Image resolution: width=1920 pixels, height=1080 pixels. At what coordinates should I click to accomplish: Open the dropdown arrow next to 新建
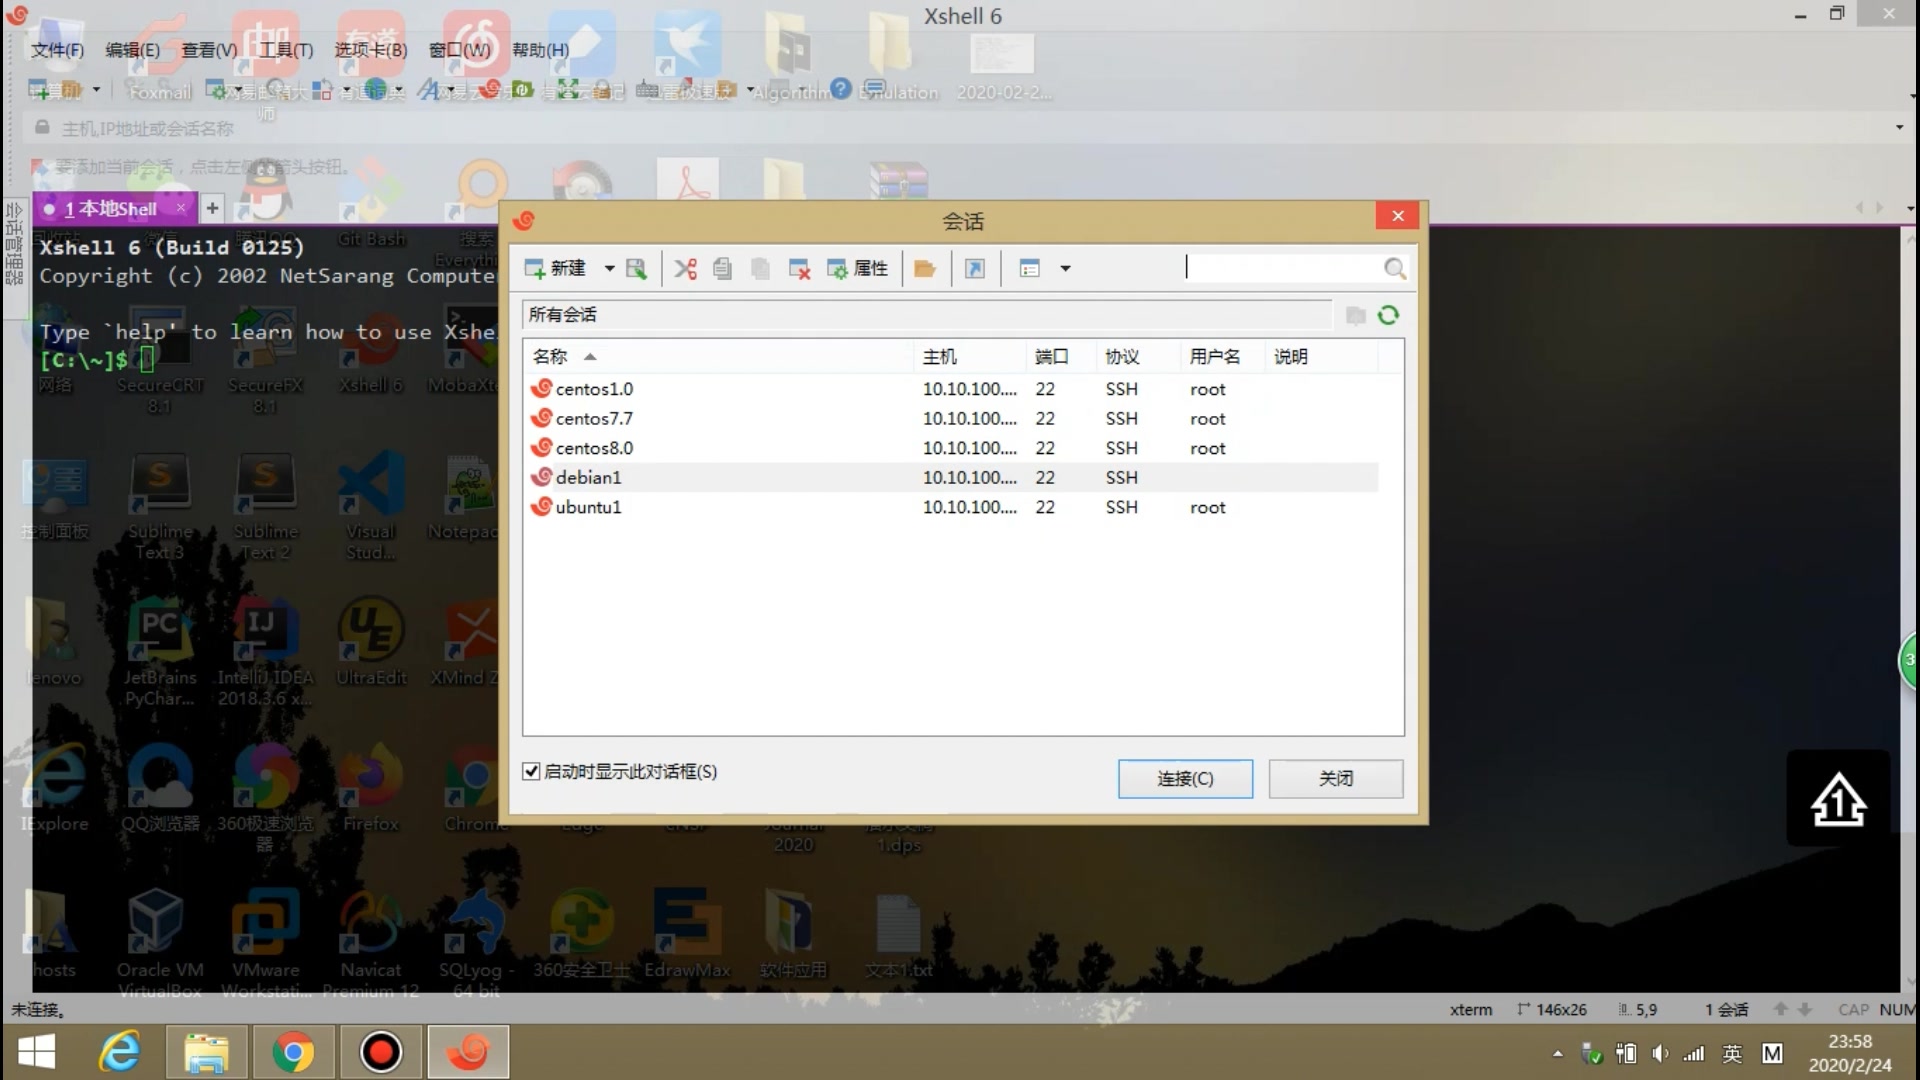[x=609, y=268]
